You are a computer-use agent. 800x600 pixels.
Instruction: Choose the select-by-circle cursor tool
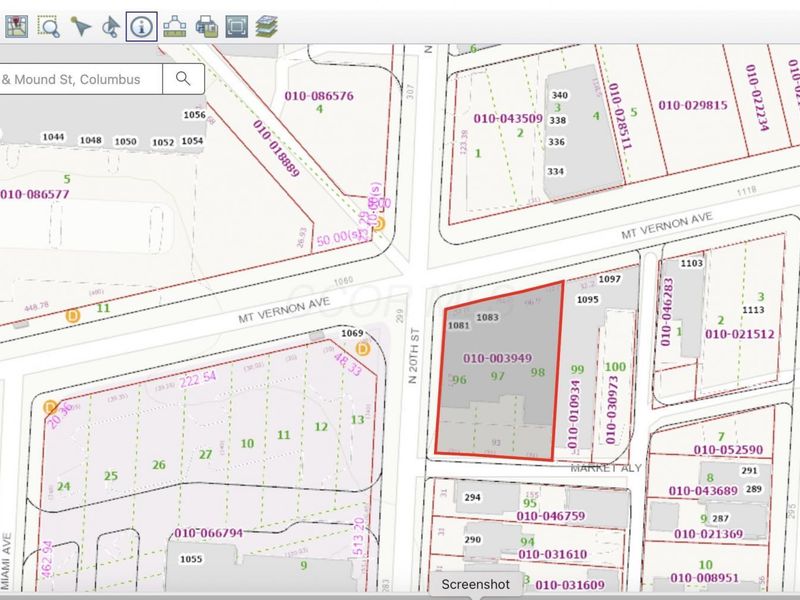click(111, 27)
